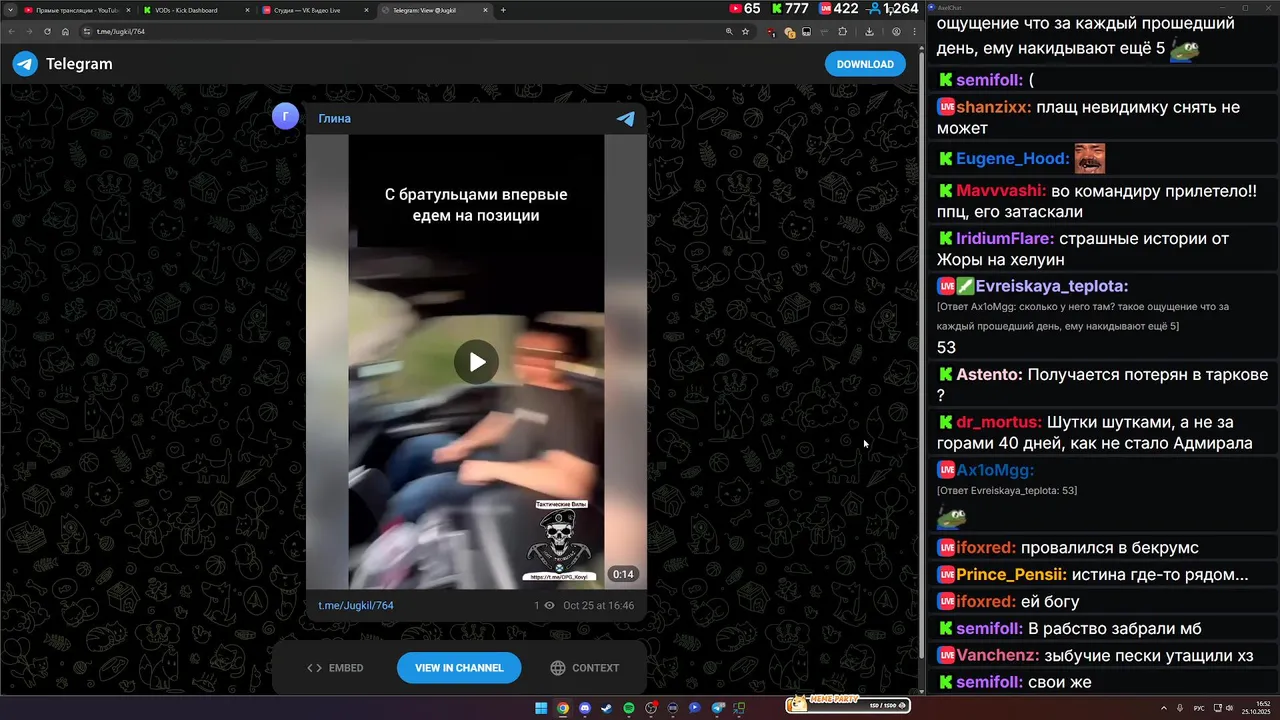Open the Глина channel avatar
Image resolution: width=1280 pixels, height=720 pixels.
click(x=285, y=116)
